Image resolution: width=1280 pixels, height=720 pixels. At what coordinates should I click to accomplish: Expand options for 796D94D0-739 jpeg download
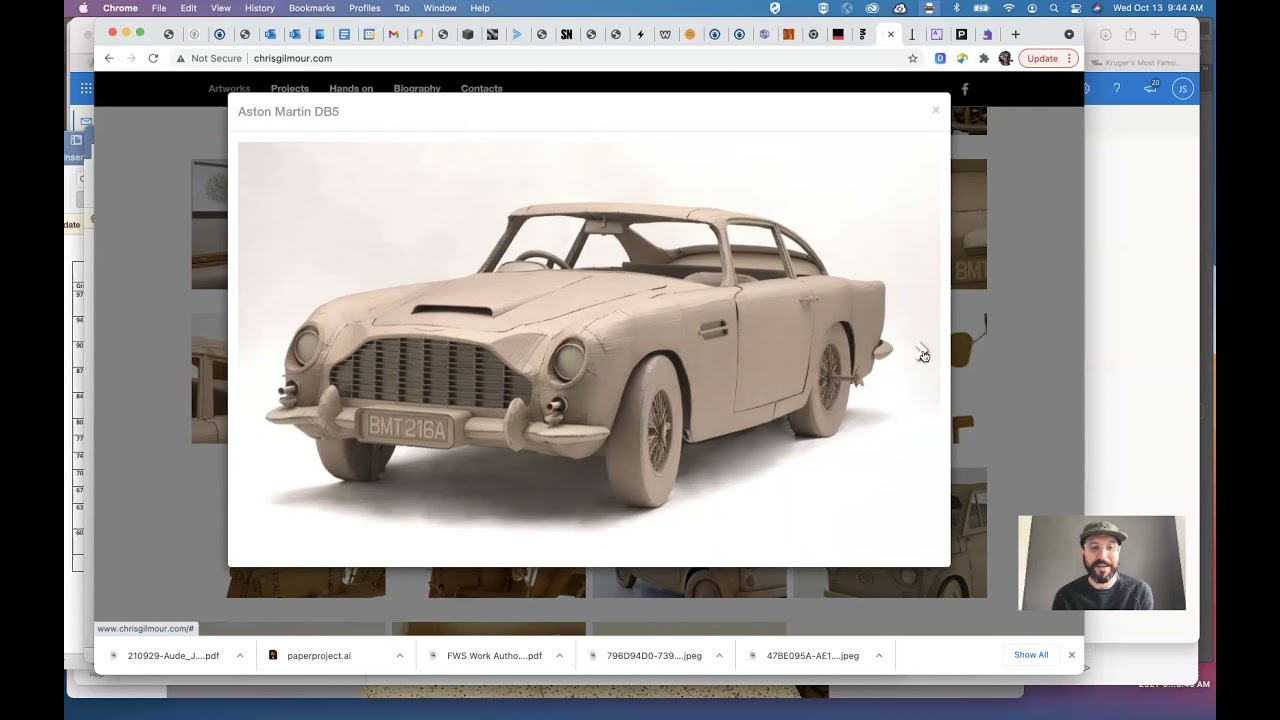pyautogui.click(x=719, y=656)
